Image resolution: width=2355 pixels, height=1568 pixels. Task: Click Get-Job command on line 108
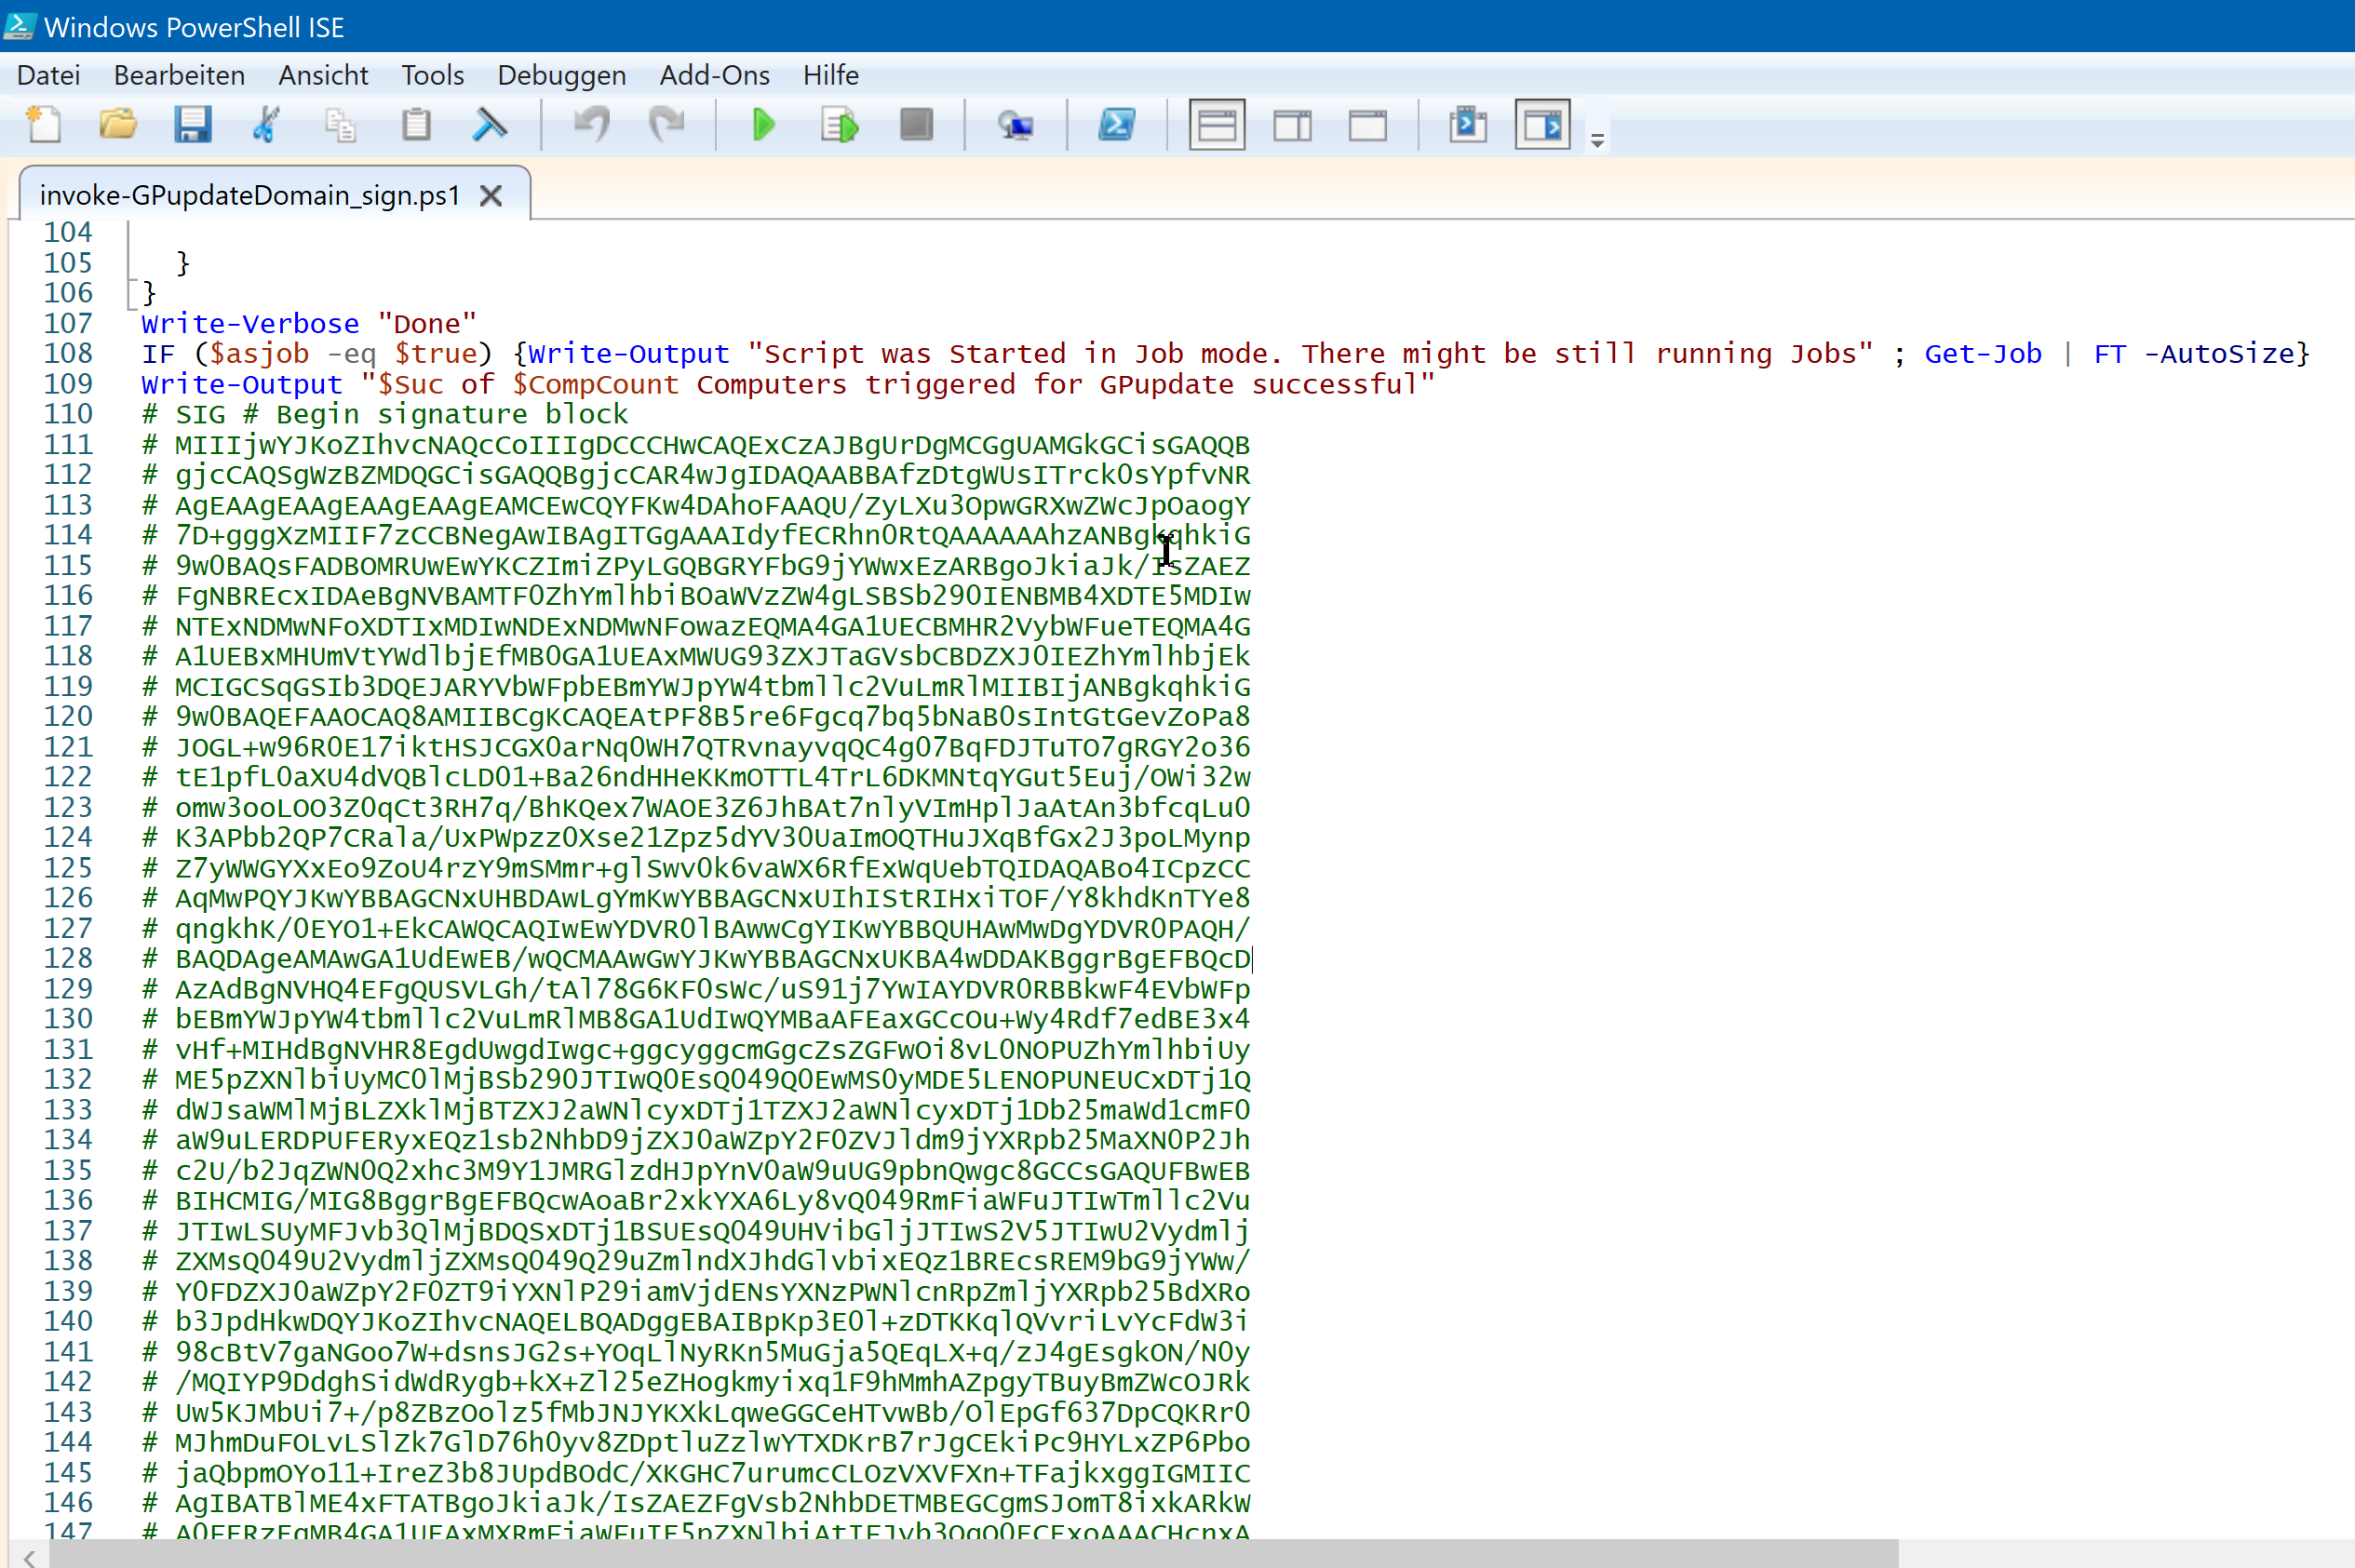[1983, 353]
